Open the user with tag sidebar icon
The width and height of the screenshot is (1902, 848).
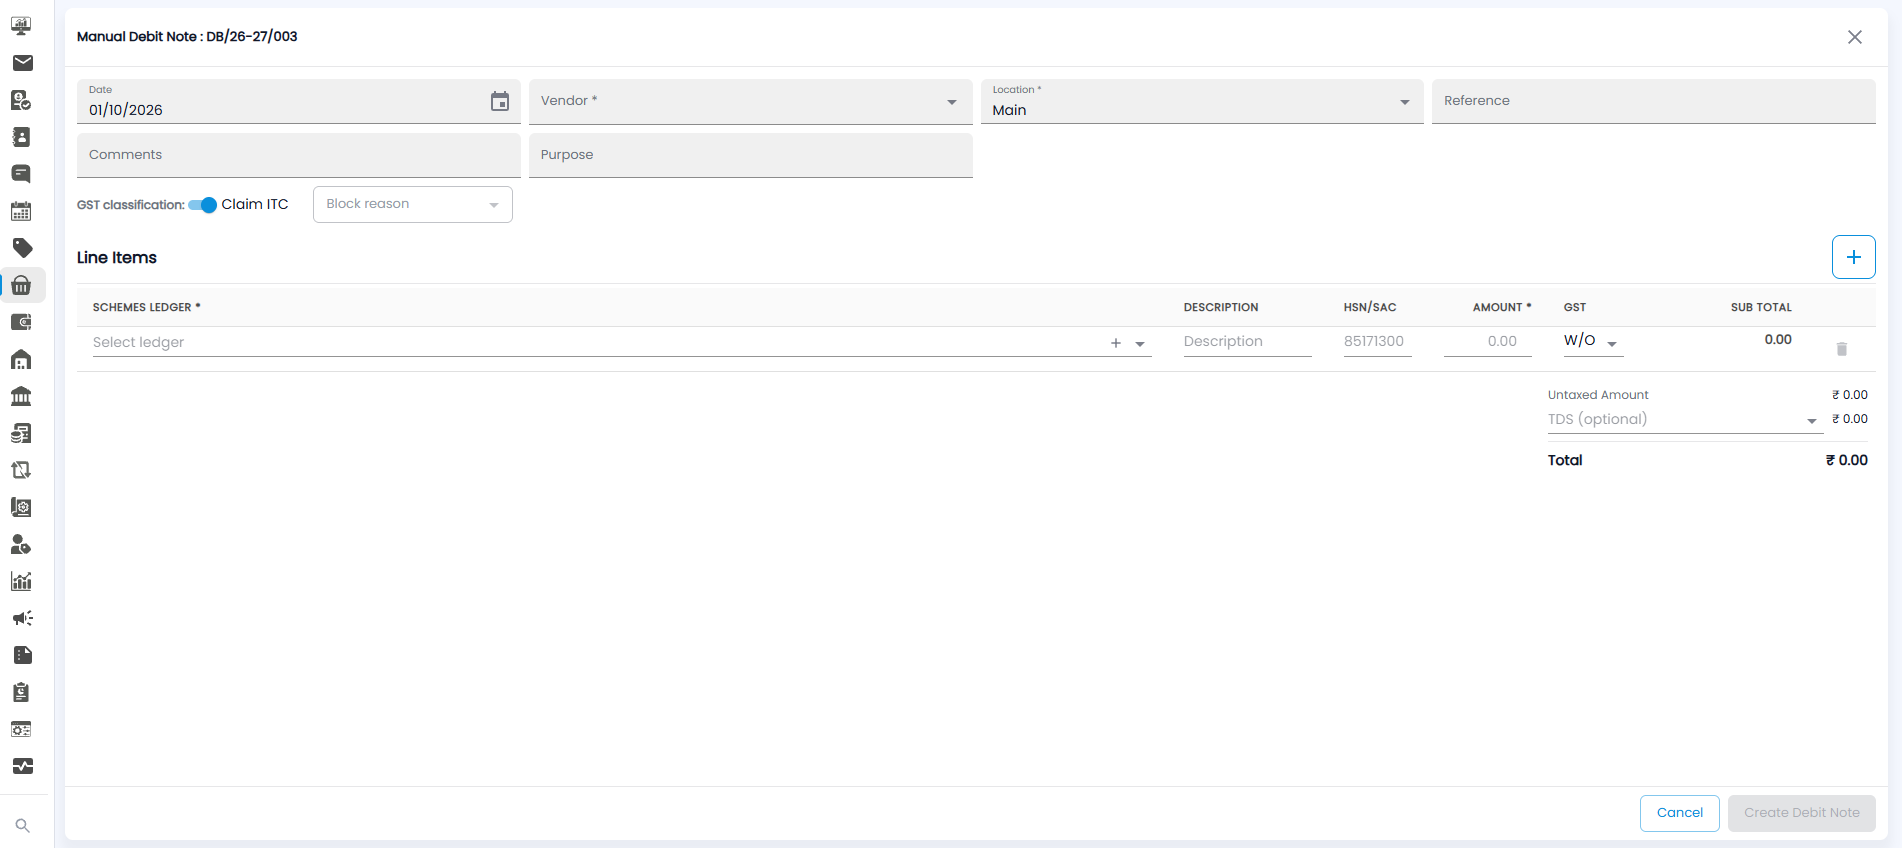21,544
